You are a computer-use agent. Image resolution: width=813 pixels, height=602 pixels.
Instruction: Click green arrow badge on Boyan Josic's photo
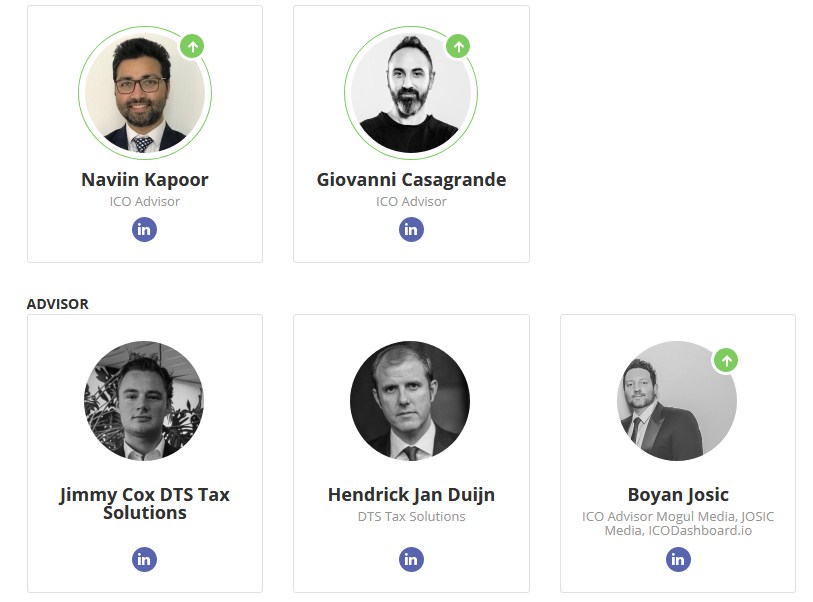(x=726, y=360)
